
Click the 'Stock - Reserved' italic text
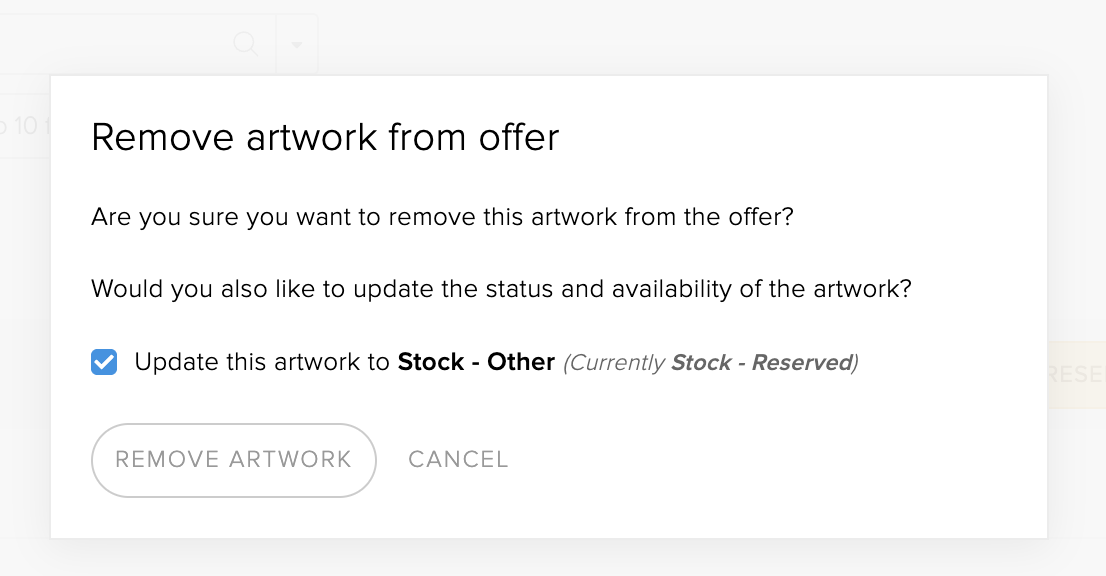coord(762,362)
